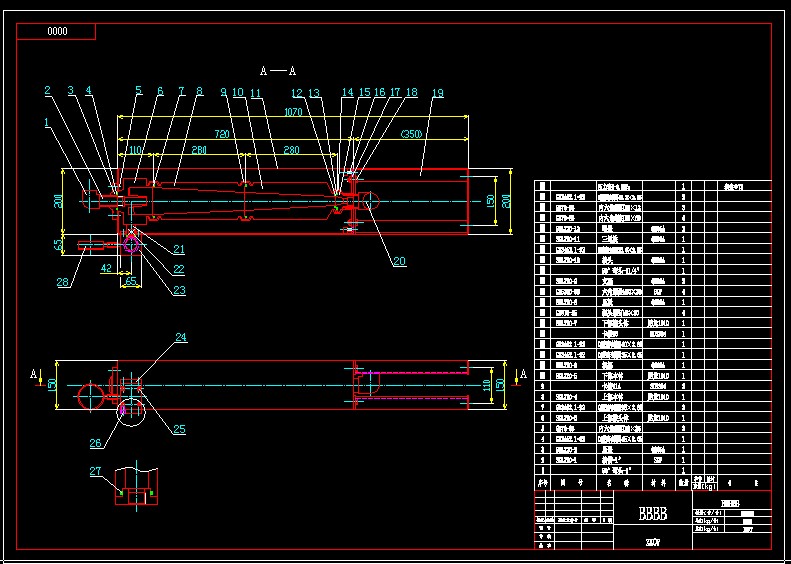Click part callout number 11
This screenshot has width=791, height=564.
coord(256,93)
